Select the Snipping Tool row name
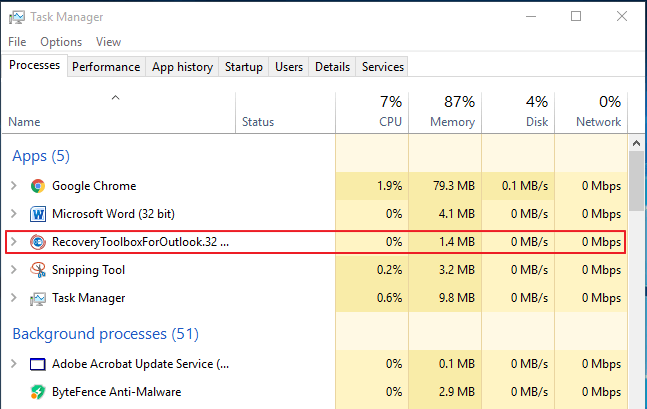 click(88, 270)
